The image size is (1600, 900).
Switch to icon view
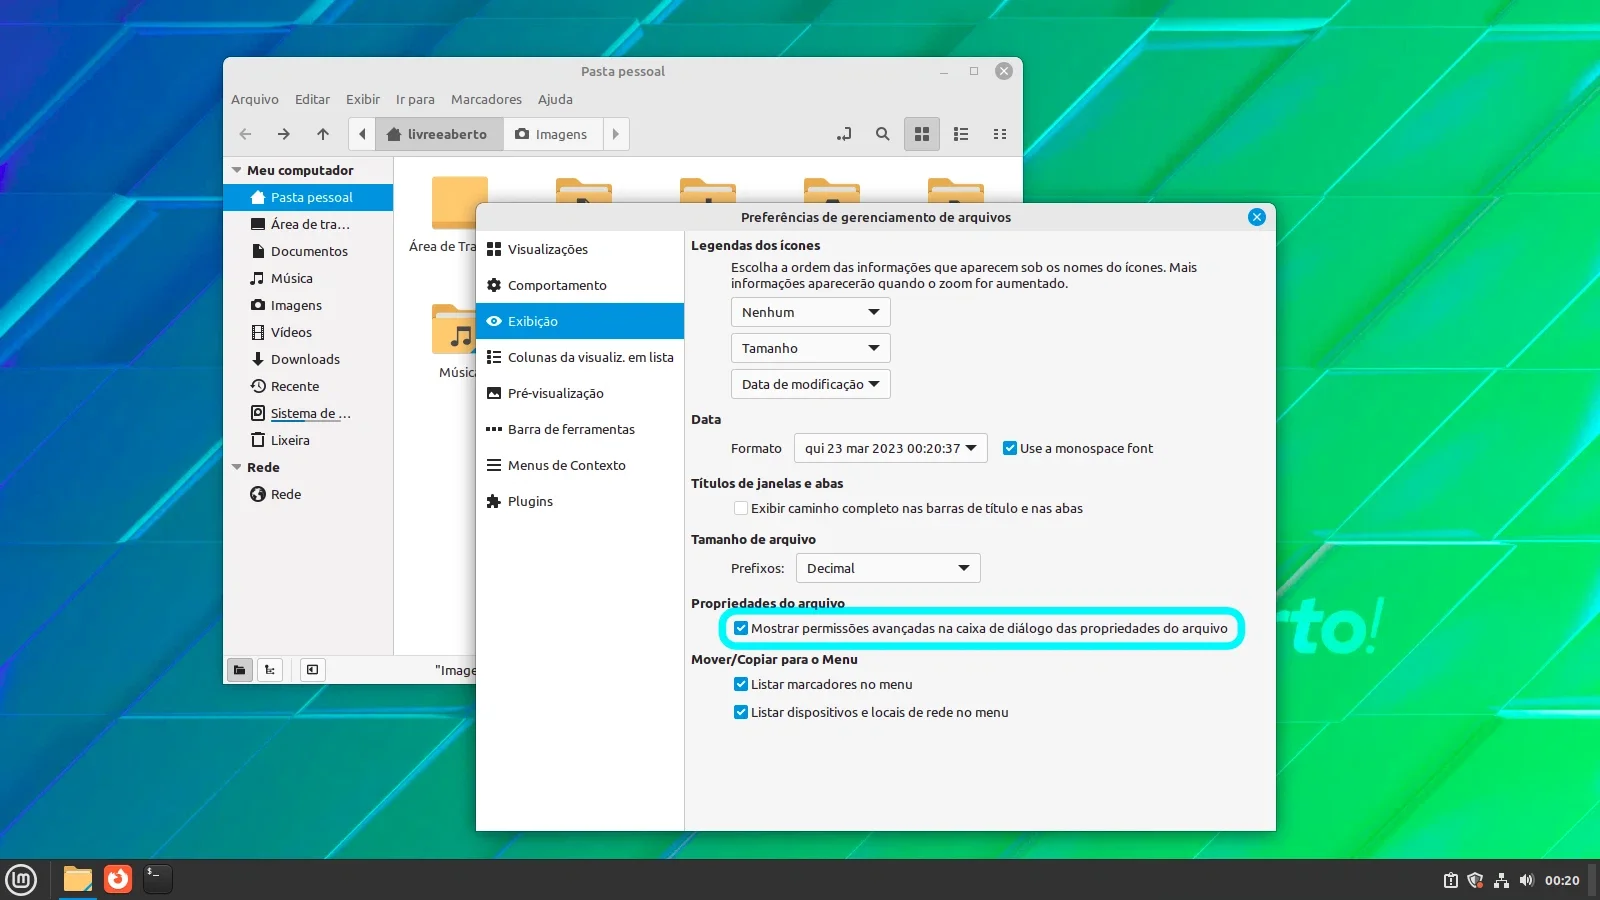coord(922,134)
